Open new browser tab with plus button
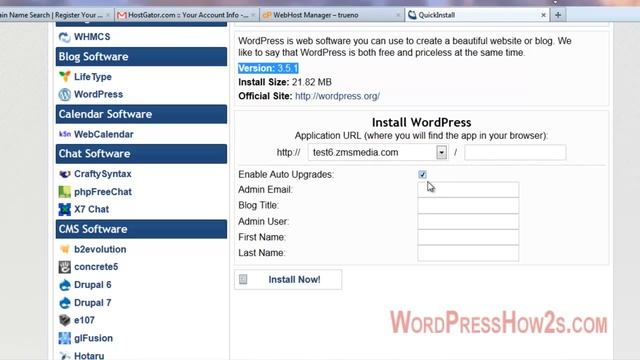The width and height of the screenshot is (640, 360). [558, 15]
